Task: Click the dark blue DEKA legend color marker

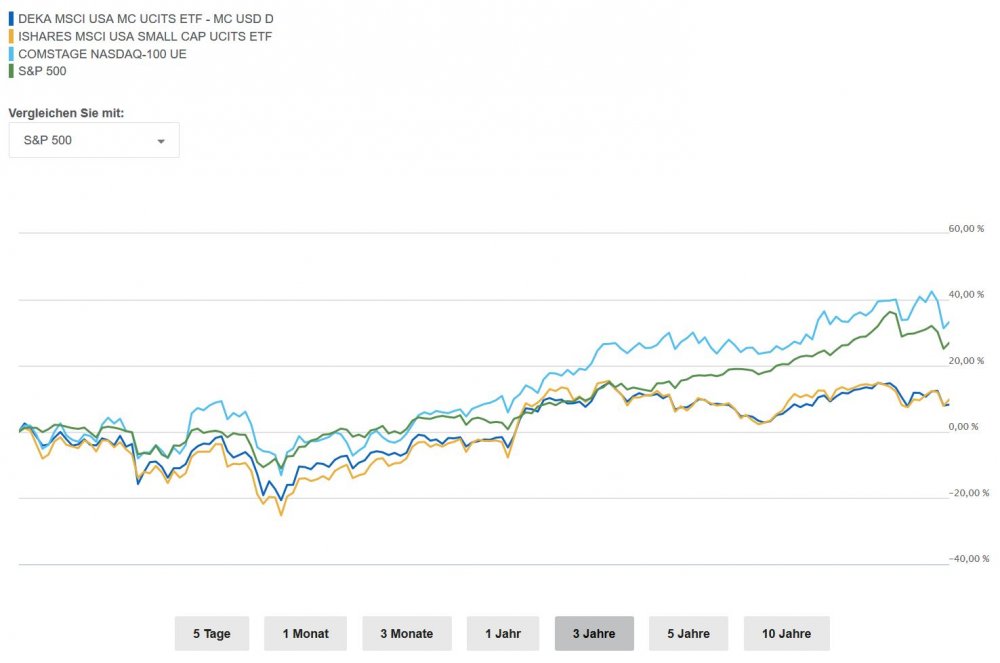Action: click(x=11, y=18)
